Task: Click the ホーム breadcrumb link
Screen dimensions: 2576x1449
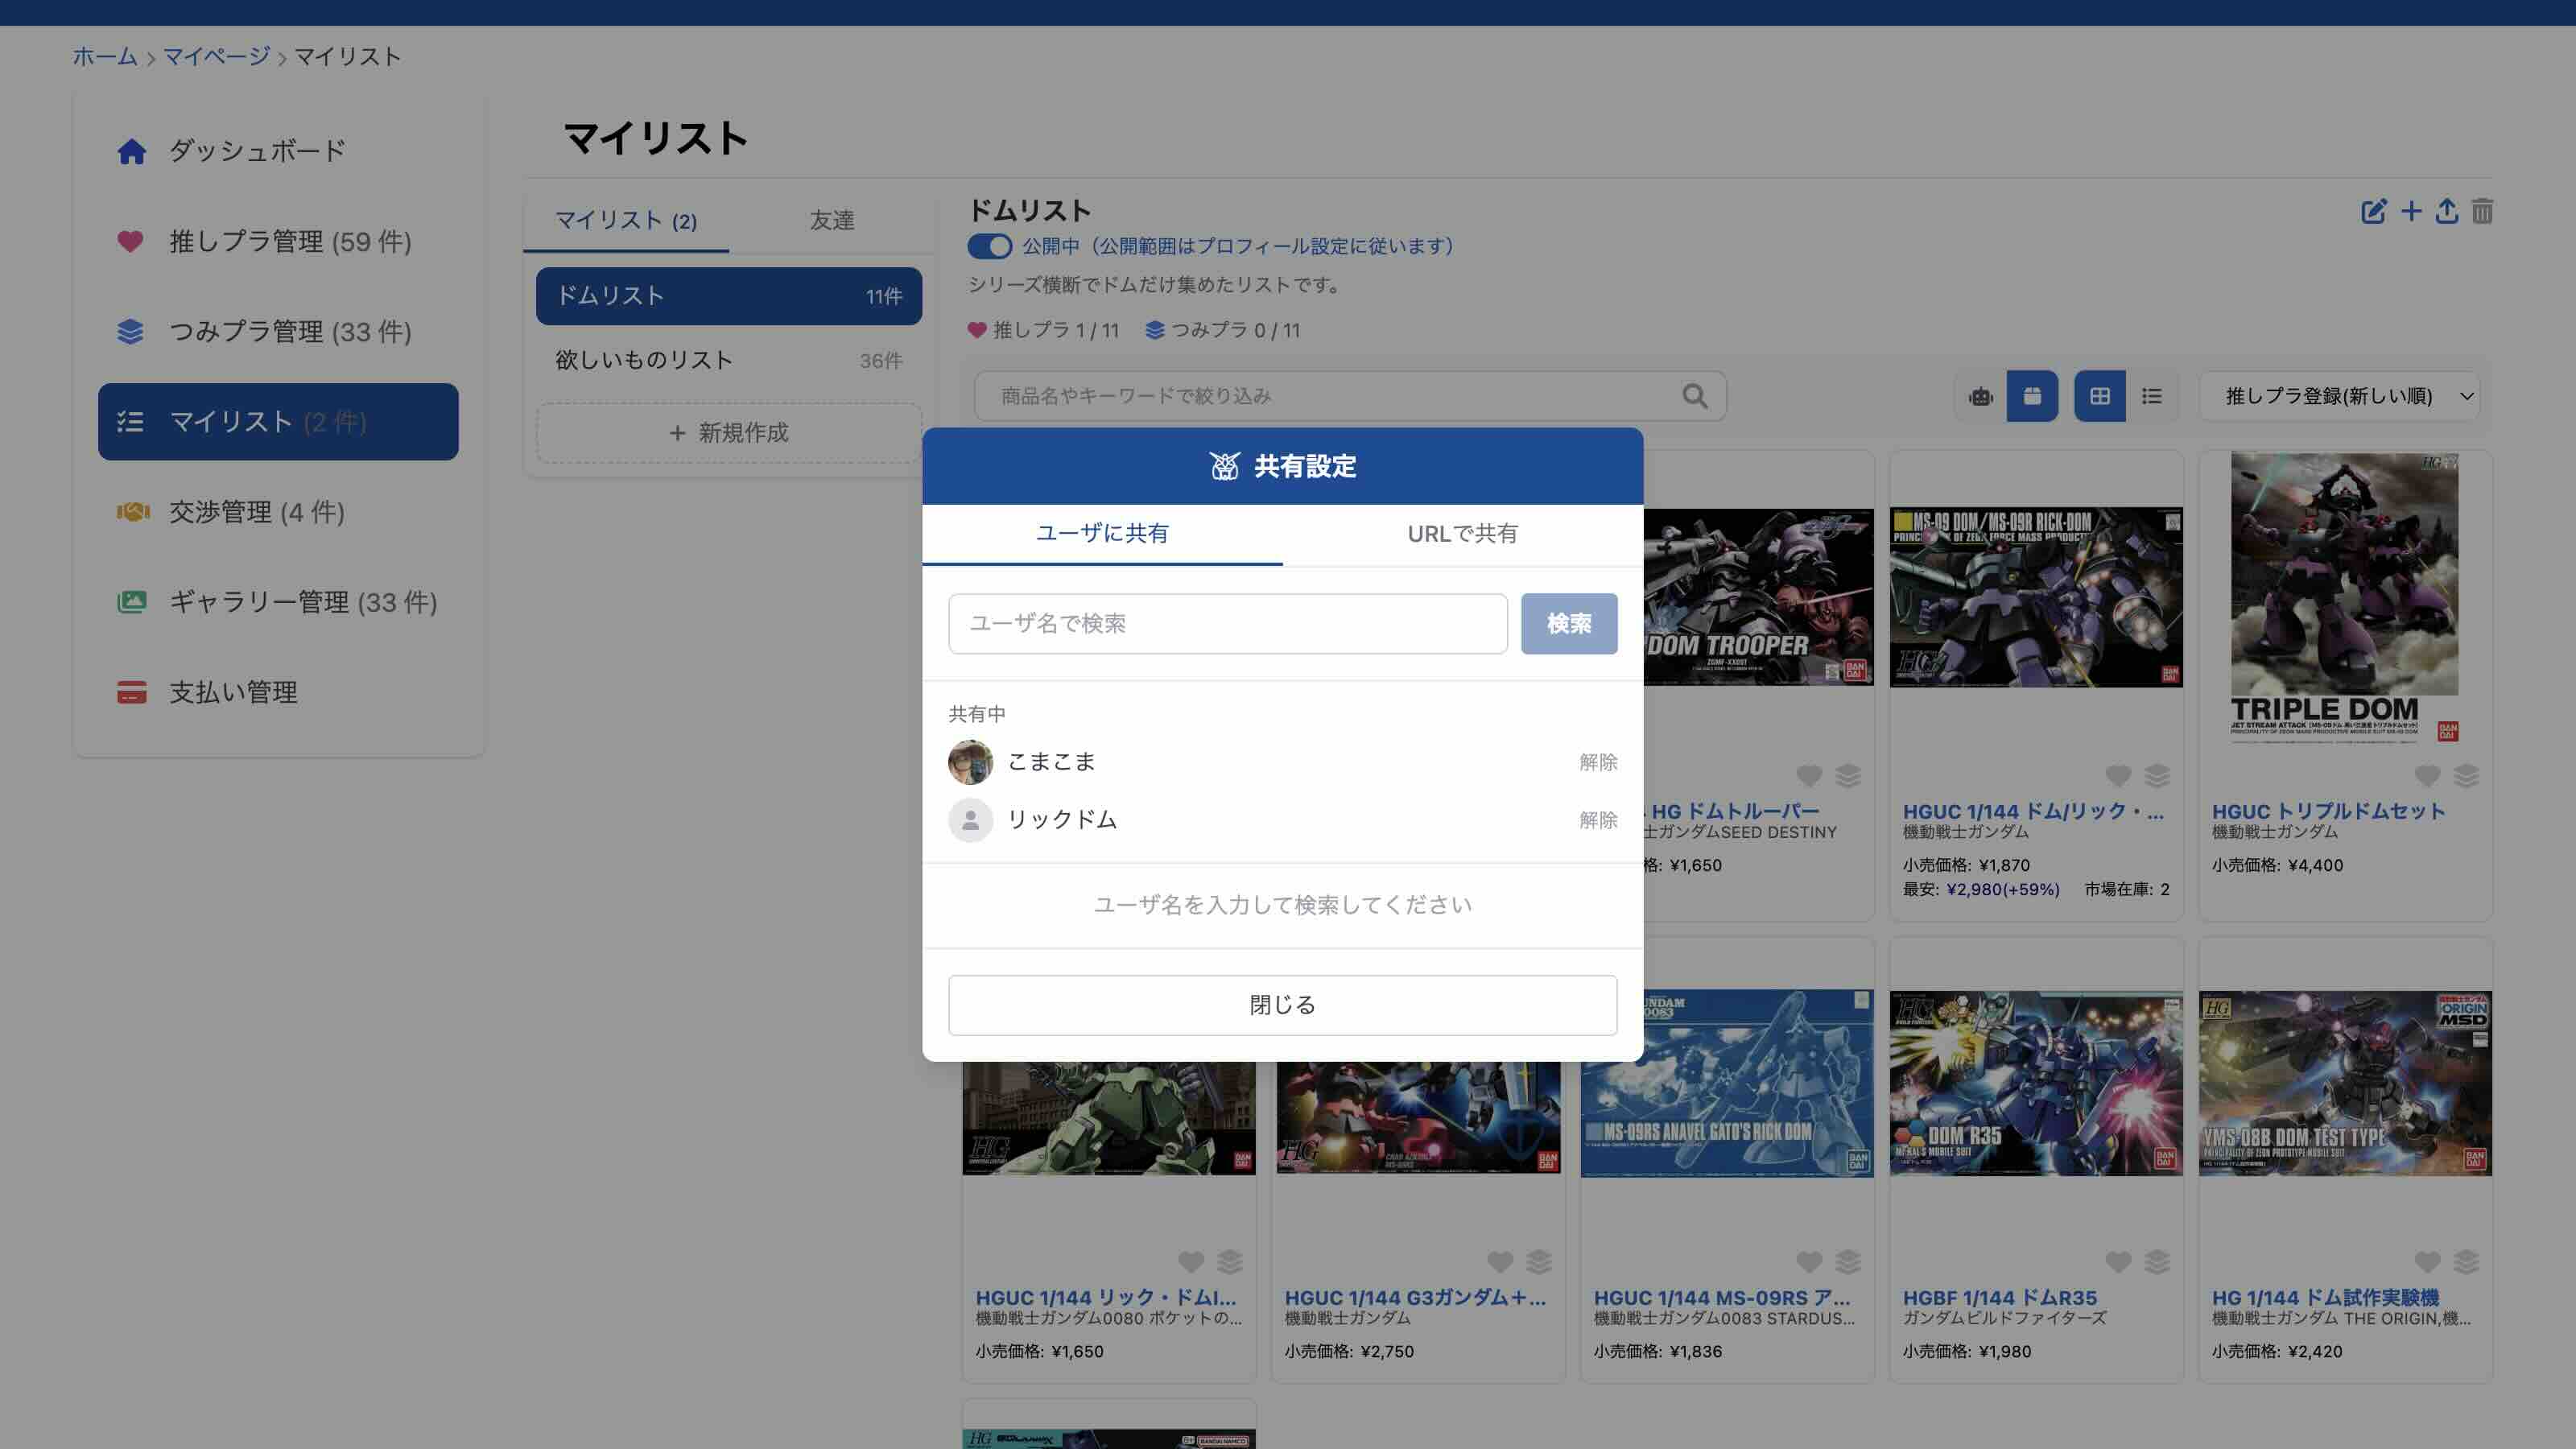Action: tap(105, 57)
